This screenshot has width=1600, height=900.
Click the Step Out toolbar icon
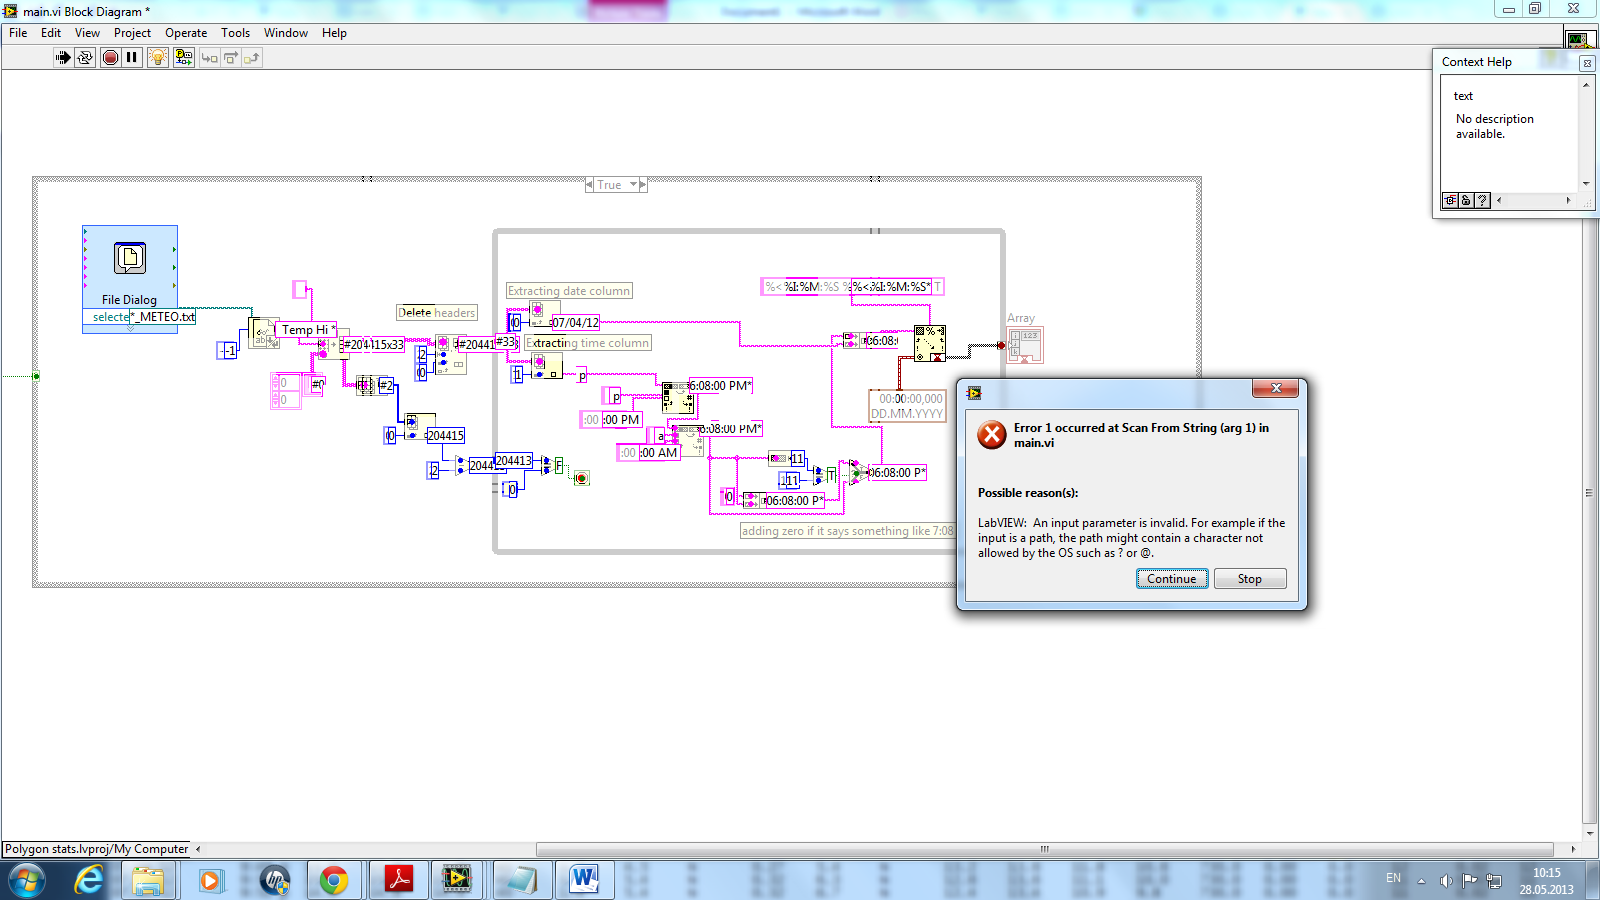pyautogui.click(x=251, y=58)
